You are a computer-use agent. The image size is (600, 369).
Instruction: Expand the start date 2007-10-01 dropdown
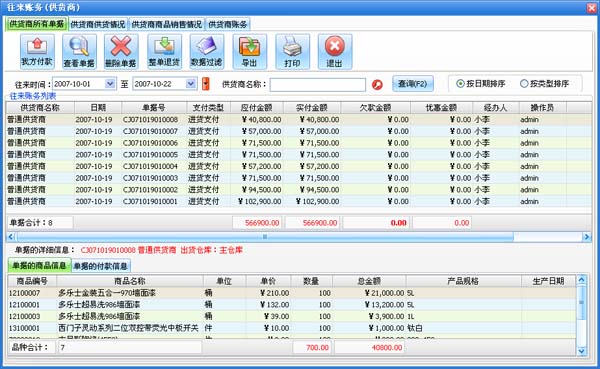click(110, 84)
